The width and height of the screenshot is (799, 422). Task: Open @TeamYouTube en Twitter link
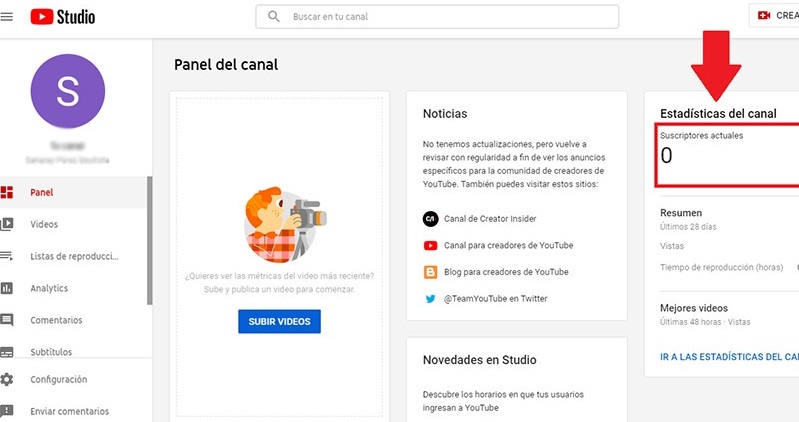[x=495, y=299]
